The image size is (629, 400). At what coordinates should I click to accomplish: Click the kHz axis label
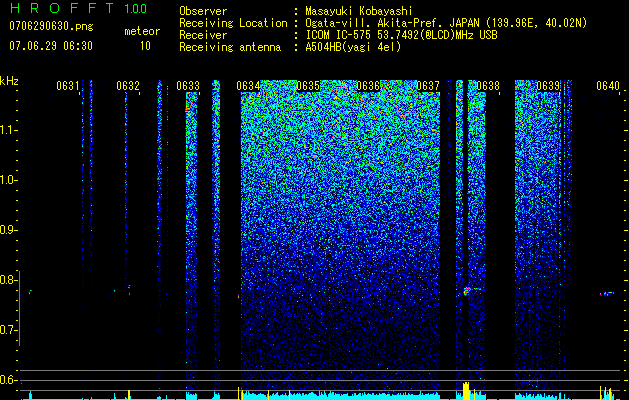tap(9, 81)
